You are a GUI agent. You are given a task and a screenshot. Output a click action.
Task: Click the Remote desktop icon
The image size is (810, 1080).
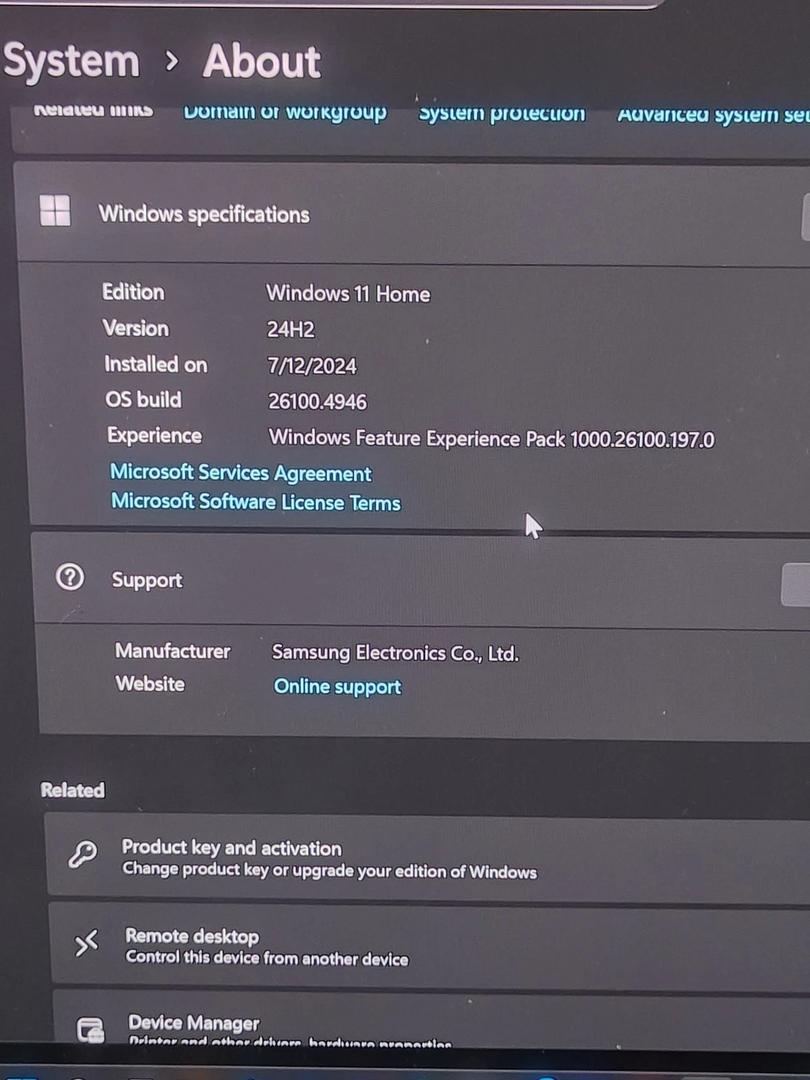point(87,943)
